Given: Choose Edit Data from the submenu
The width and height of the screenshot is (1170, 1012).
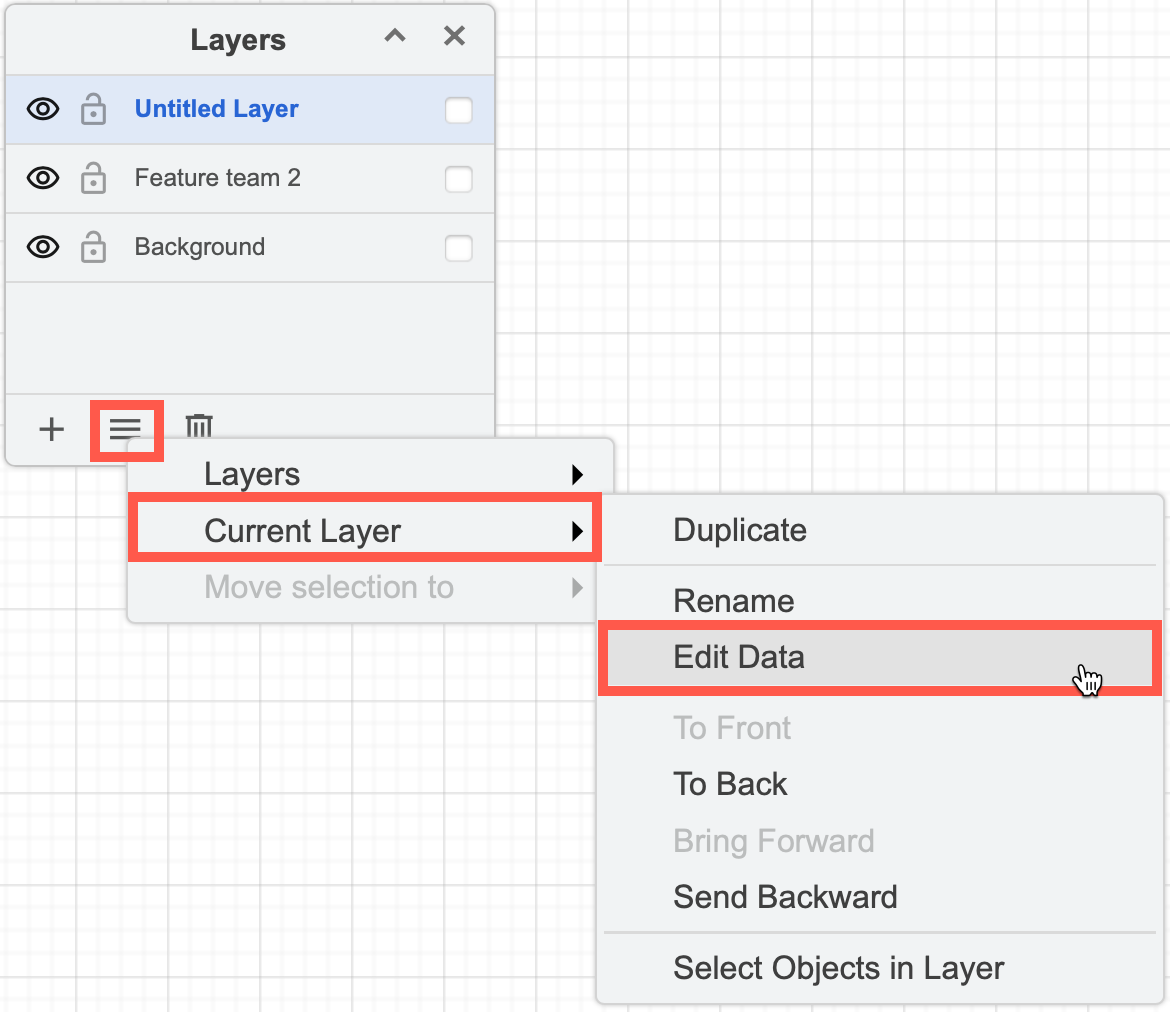Looking at the screenshot, I should coord(739,657).
